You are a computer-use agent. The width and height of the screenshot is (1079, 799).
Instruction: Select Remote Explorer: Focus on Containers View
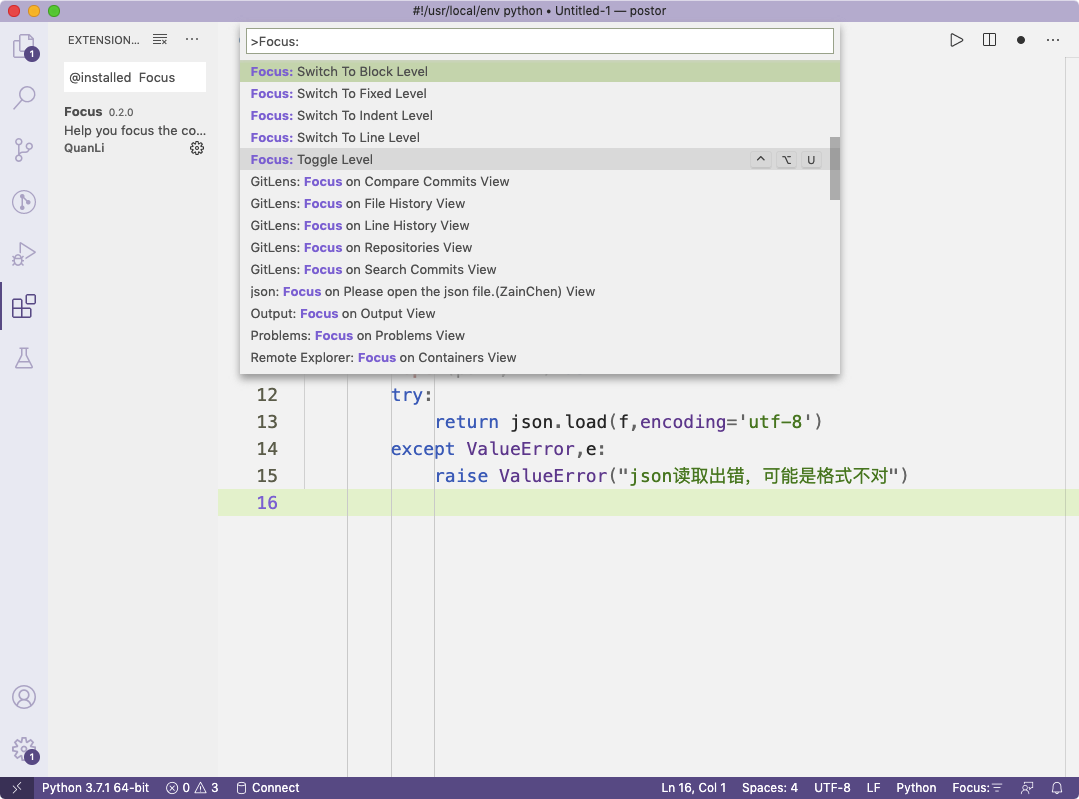(x=540, y=358)
